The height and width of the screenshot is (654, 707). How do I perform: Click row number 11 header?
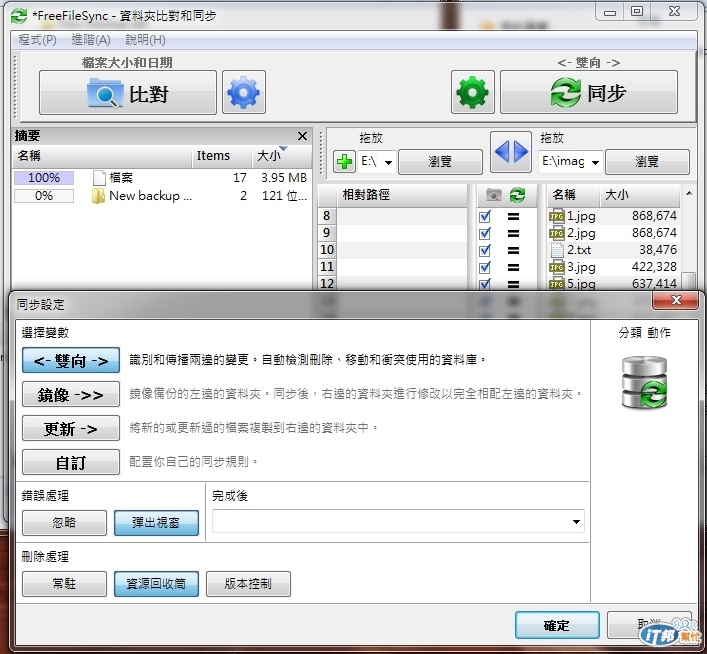click(327, 267)
